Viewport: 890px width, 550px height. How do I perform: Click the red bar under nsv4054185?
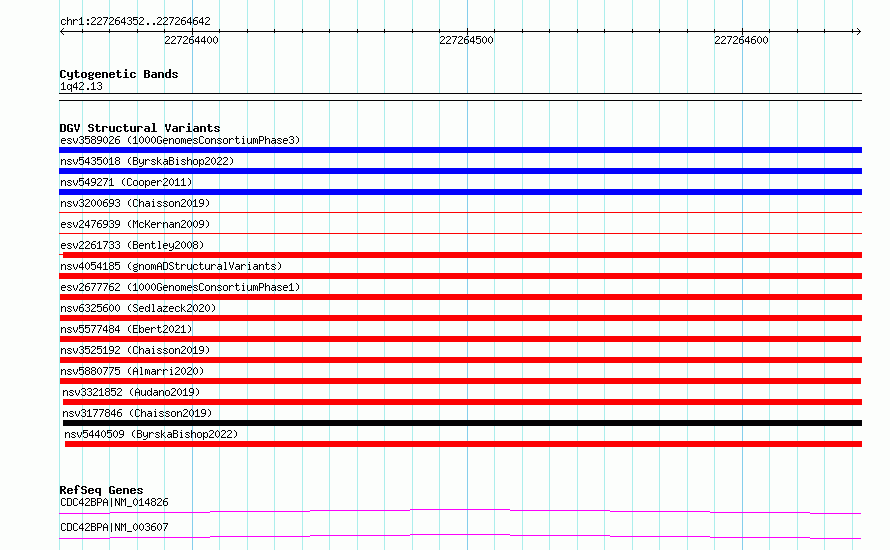(460, 276)
